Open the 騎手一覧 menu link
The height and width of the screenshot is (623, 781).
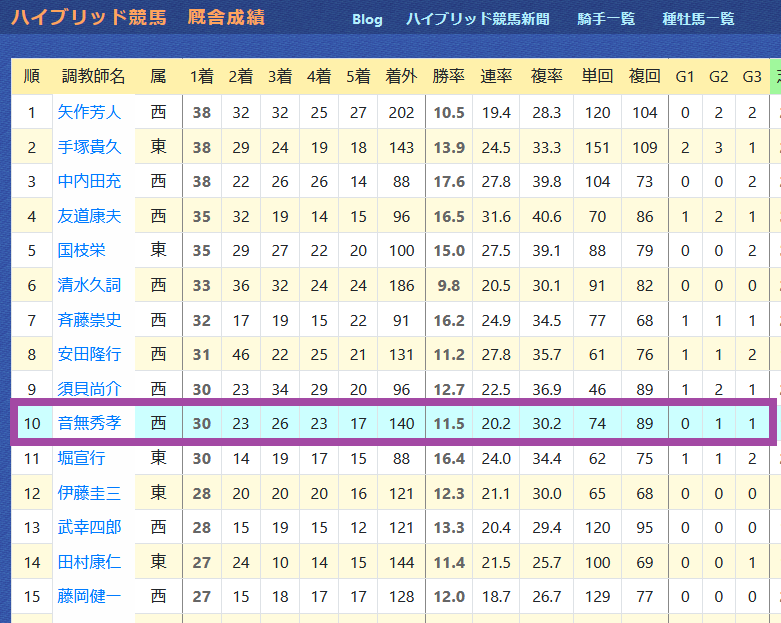point(606,19)
